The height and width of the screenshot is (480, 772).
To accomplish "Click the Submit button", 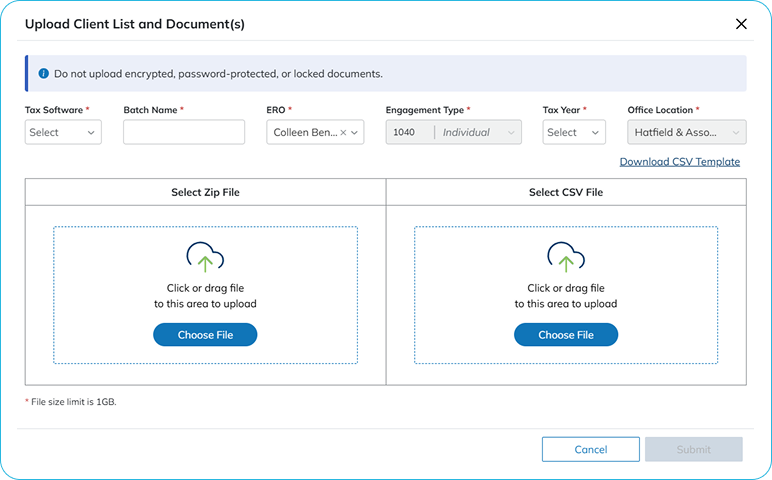I will [x=694, y=449].
